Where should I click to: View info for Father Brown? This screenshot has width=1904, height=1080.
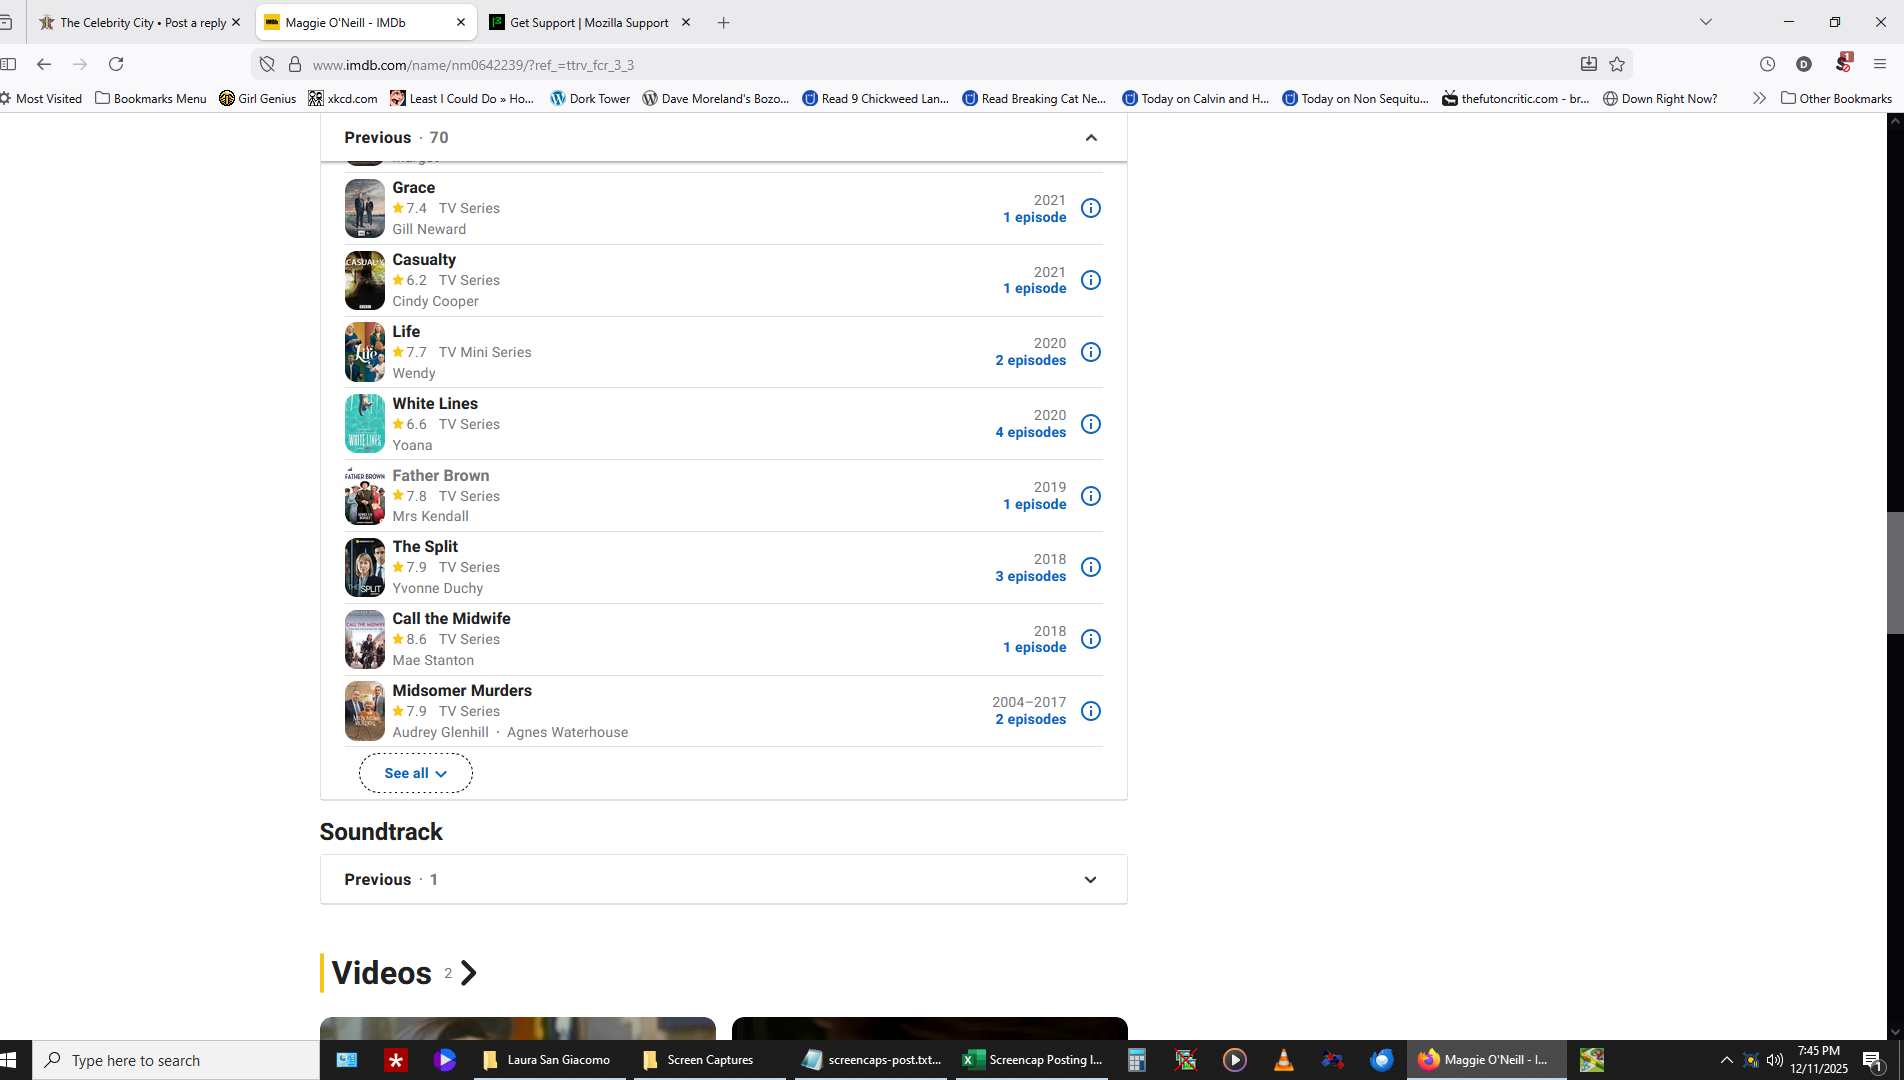[1091, 496]
